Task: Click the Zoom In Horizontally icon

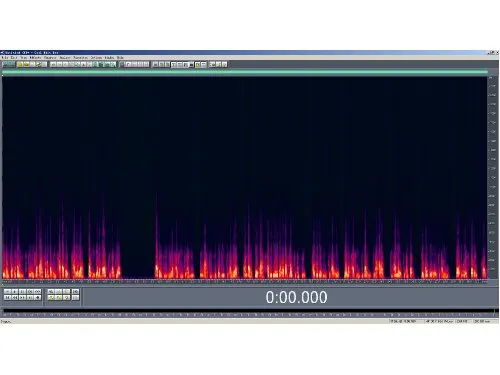Action: 51,291
